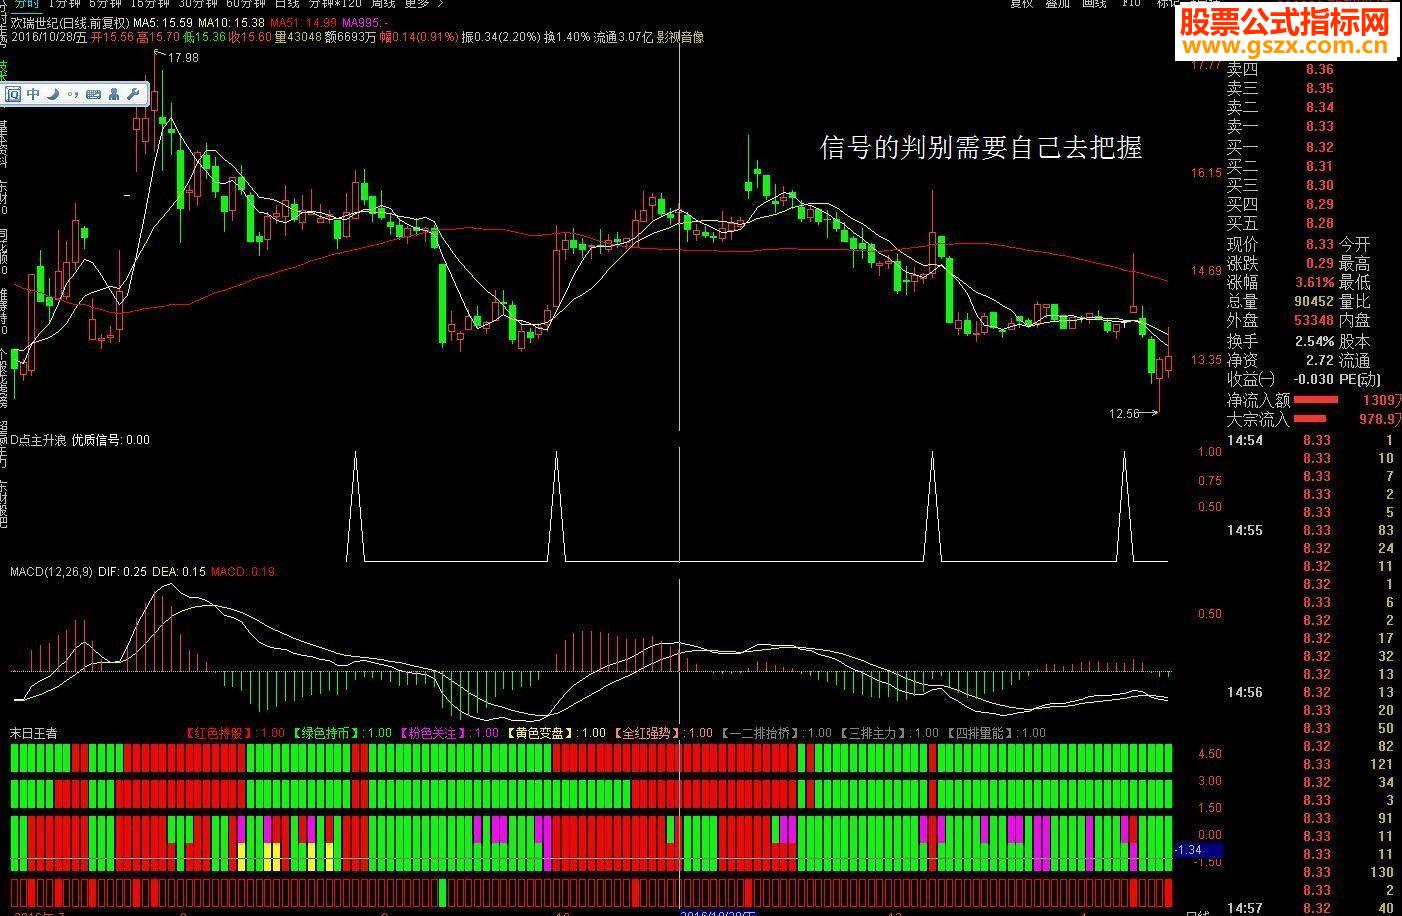The image size is (1402, 916).
Task: Open the IME soft keyboard icon
Action: point(94,95)
